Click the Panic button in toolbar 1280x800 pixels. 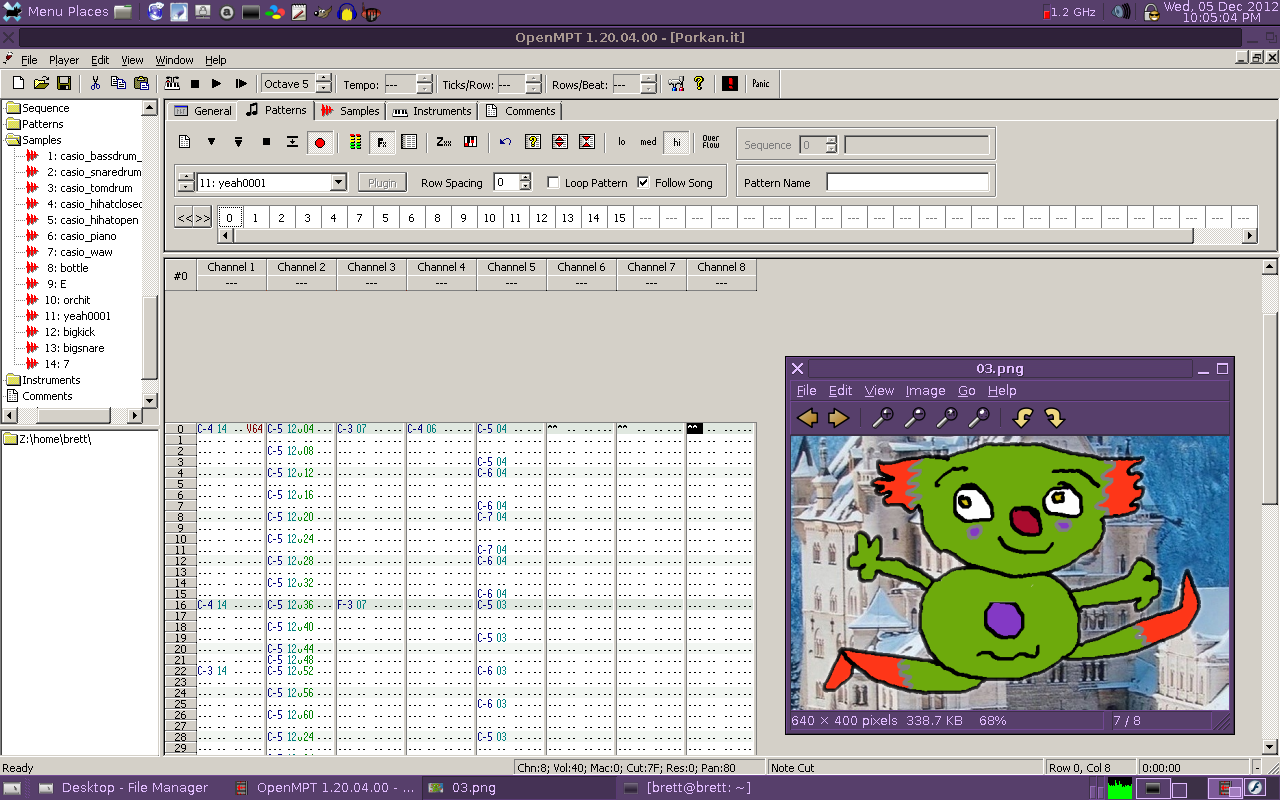tap(761, 84)
